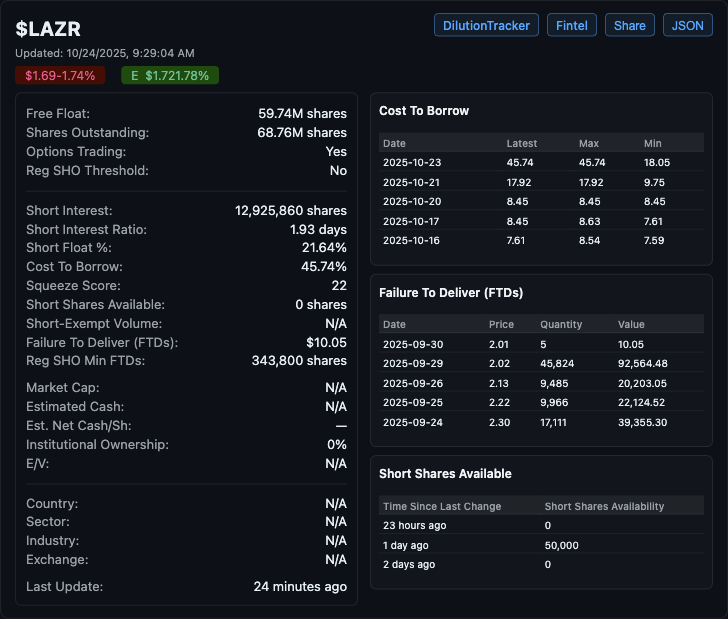Click the 1 day ago row
The image size is (728, 619).
pos(541,545)
